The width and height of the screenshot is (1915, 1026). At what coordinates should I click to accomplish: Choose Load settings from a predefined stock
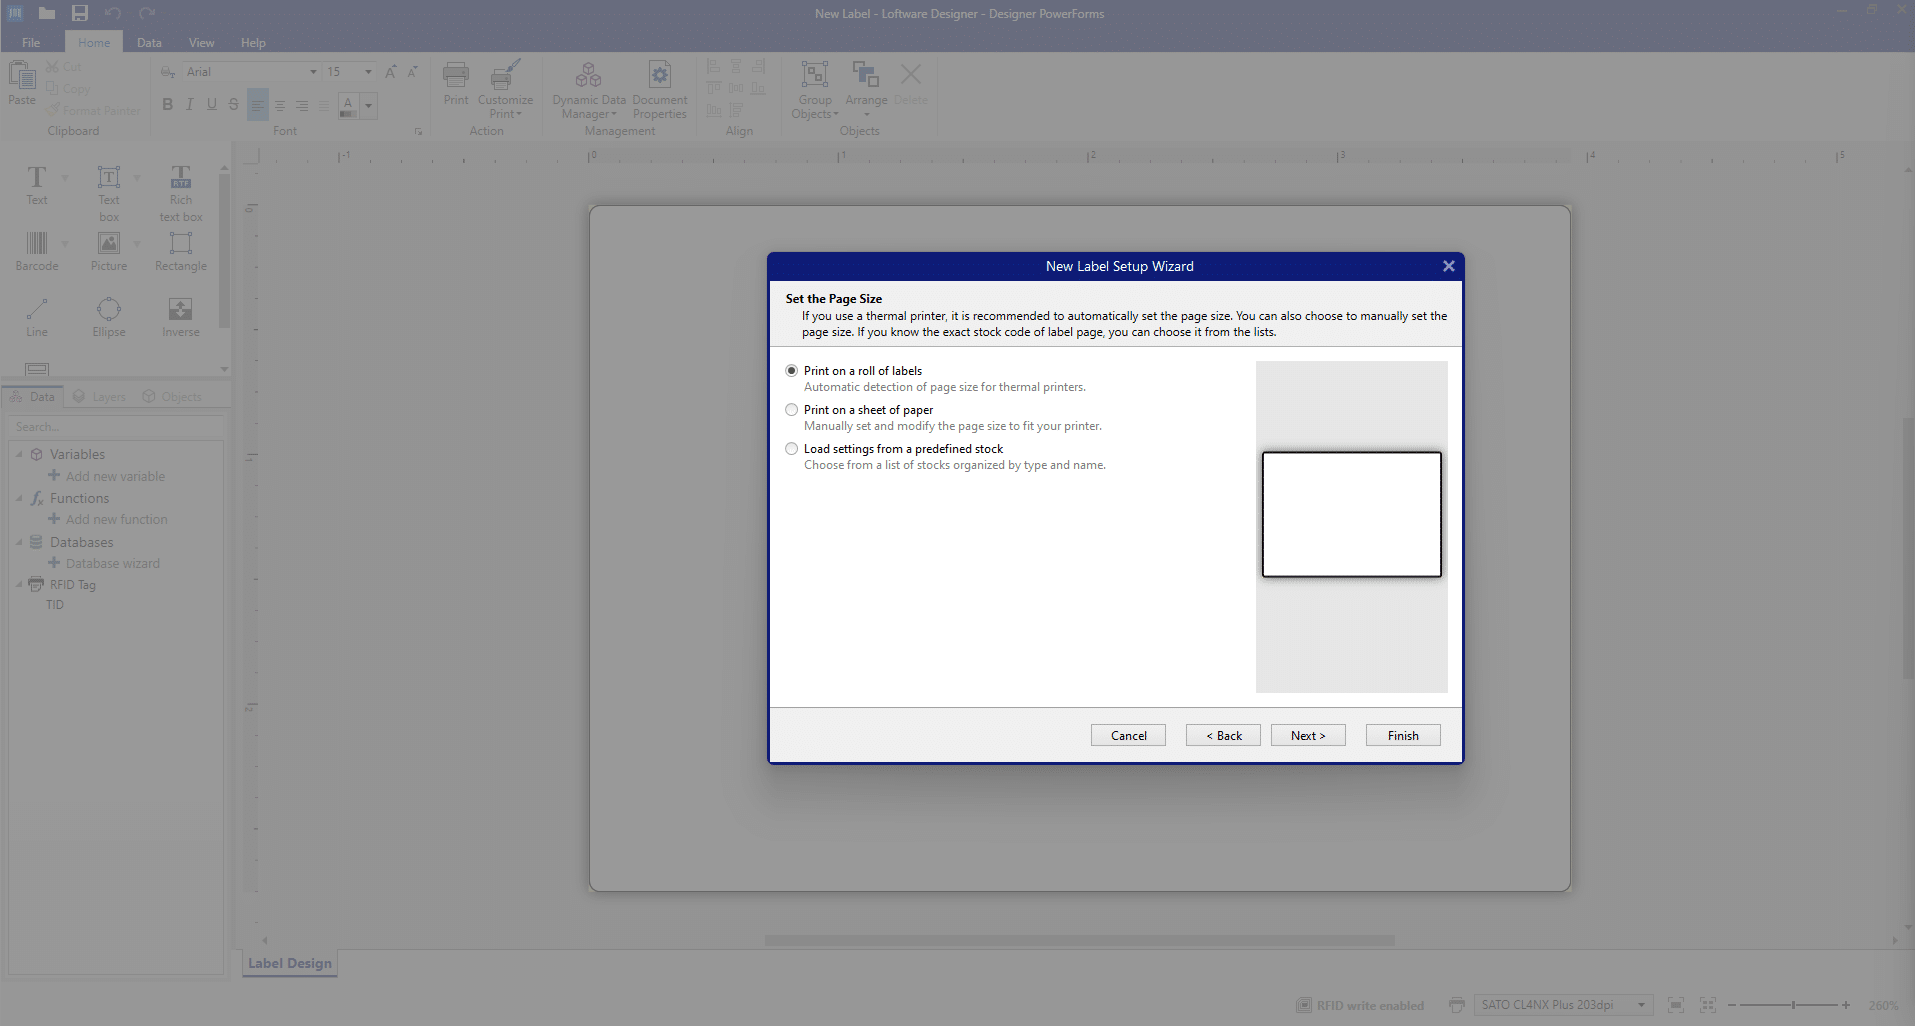point(791,448)
